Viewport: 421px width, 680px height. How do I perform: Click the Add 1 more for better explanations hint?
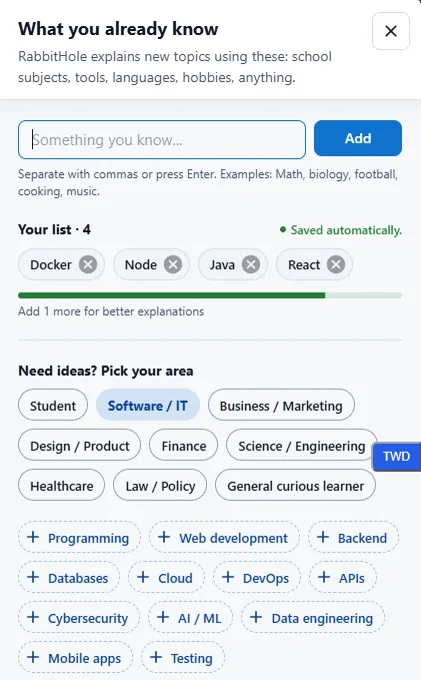[x=111, y=311]
